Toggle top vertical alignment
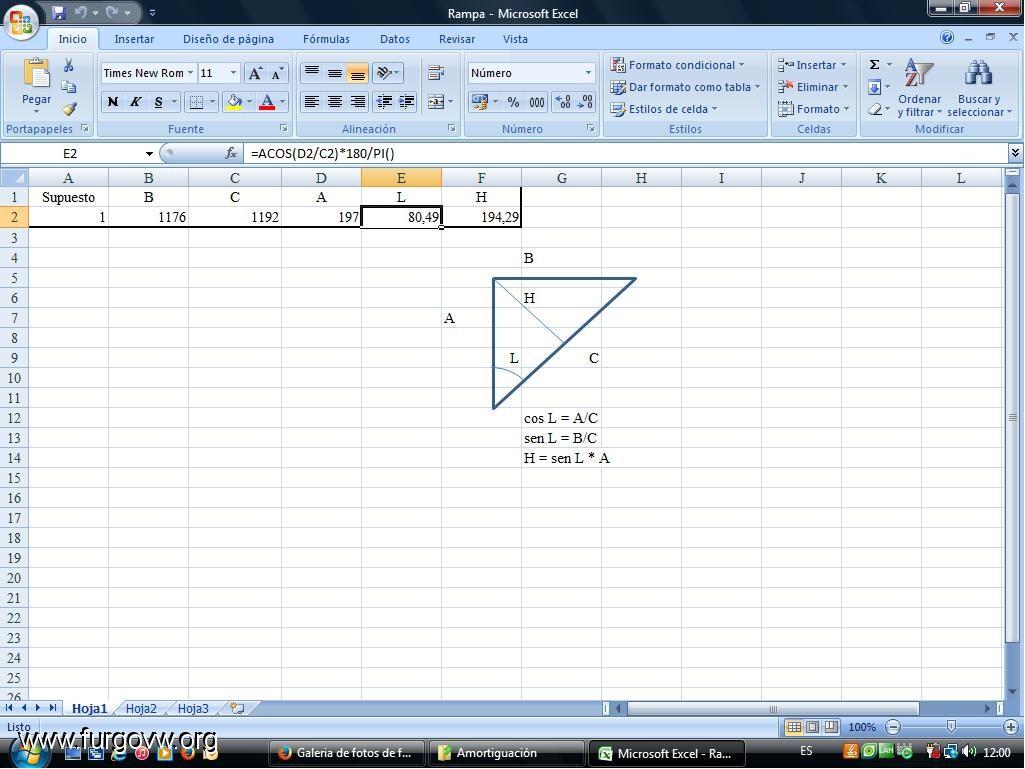Viewport: 1025px width, 769px height. [x=312, y=73]
